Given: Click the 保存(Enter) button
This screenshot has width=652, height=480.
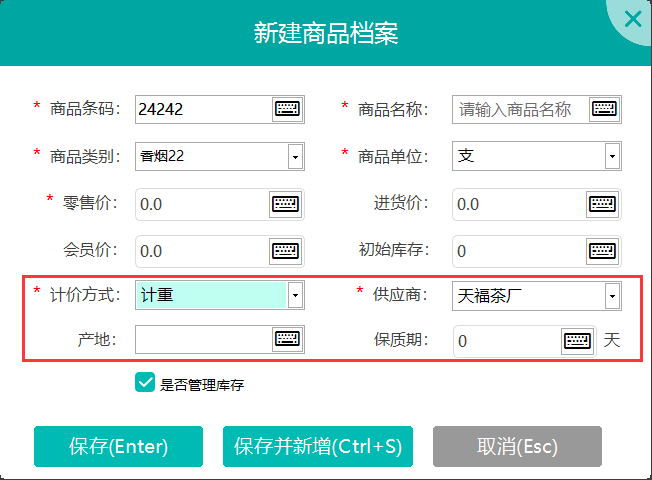Looking at the screenshot, I should [x=118, y=446].
